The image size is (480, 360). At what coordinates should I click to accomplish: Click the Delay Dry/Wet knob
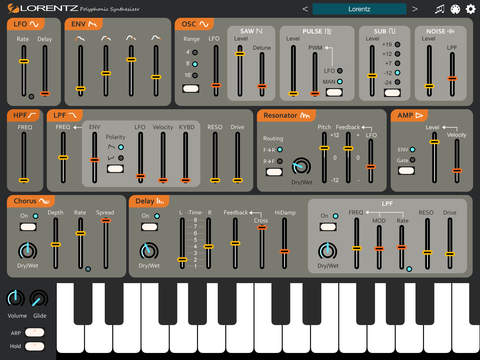pos(149,251)
